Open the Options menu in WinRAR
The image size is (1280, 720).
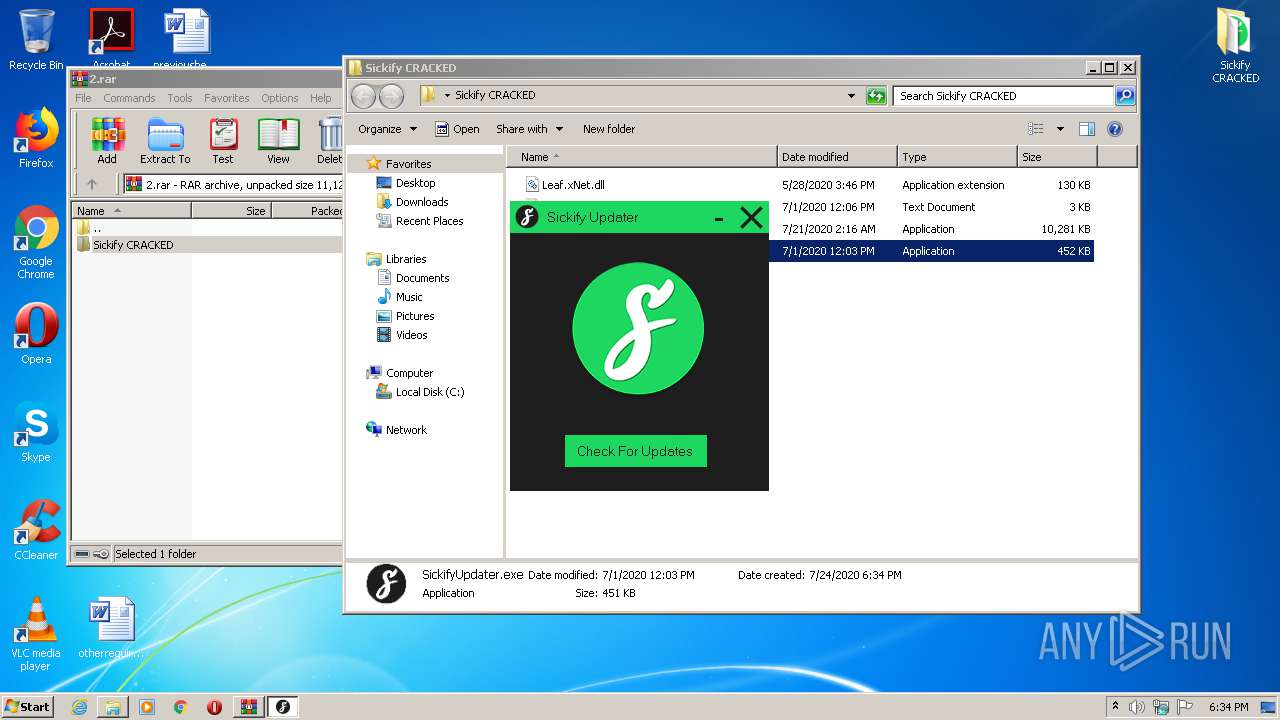point(280,98)
